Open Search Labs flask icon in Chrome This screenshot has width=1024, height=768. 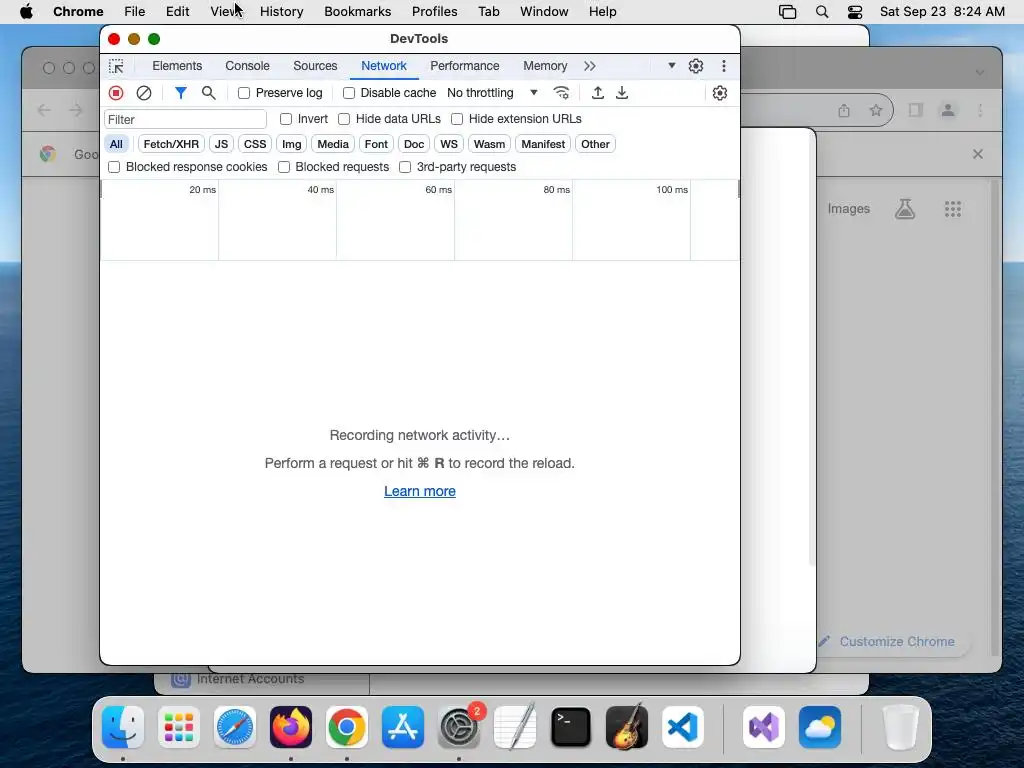(x=905, y=209)
